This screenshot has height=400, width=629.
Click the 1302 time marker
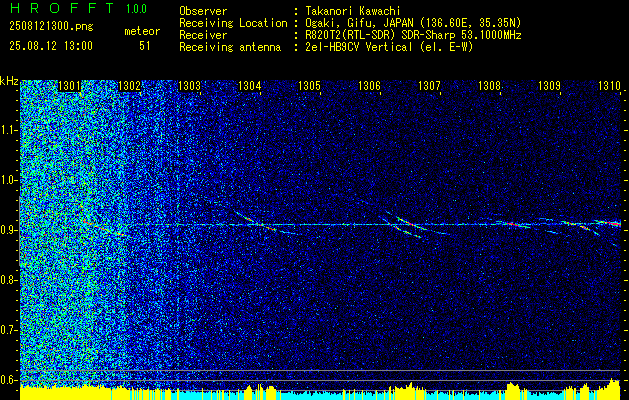[130, 85]
